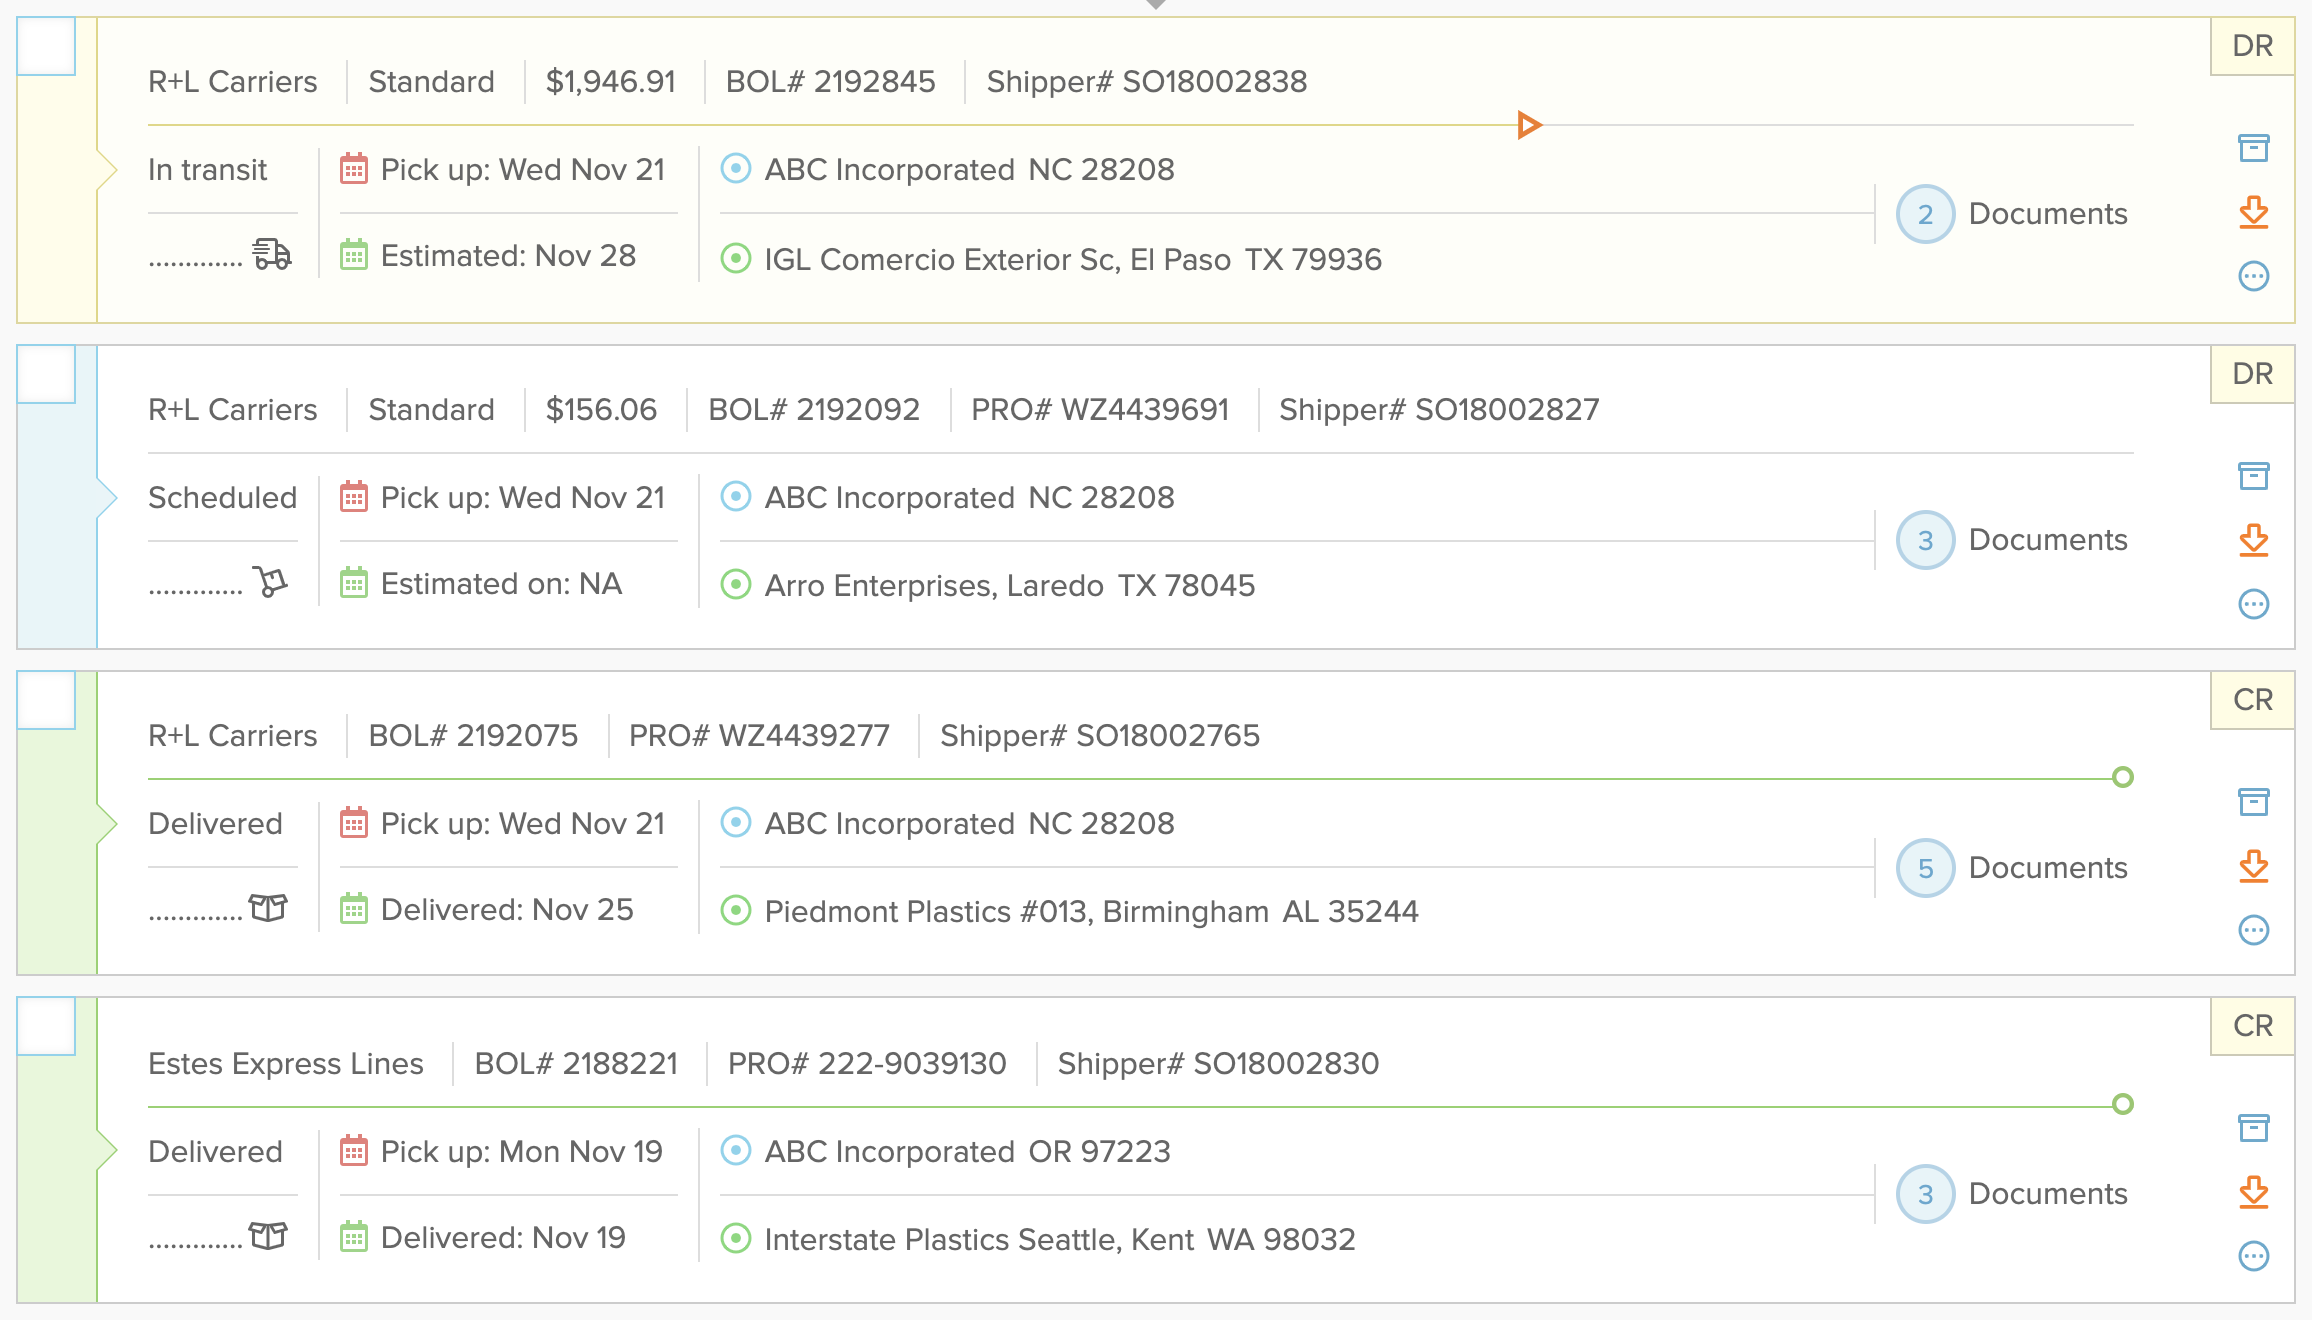Download documents for BOL# 2192845 shipment
Screen dimensions: 2312x1320
click(x=2253, y=212)
